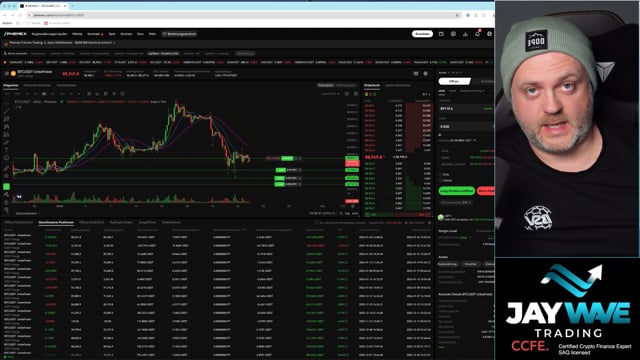Click Long Position eröffnen button
The image size is (640, 360).
pos(457,191)
